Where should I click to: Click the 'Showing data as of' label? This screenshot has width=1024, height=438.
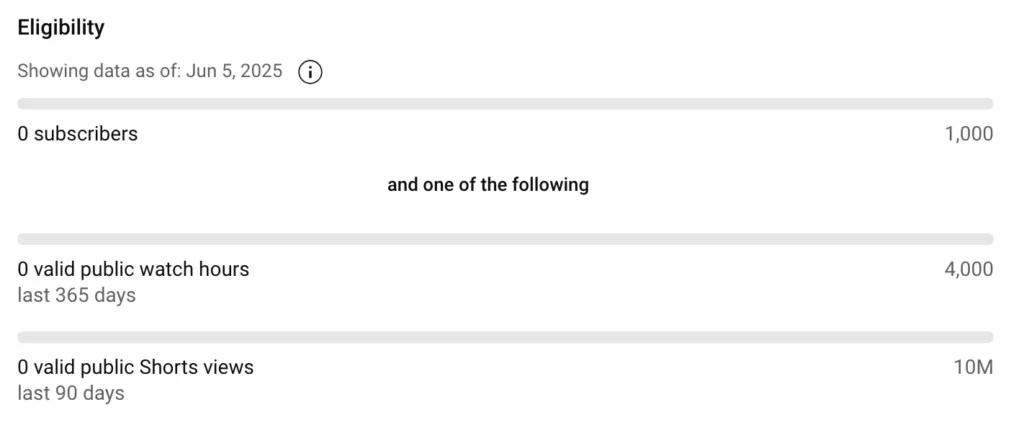(x=99, y=70)
